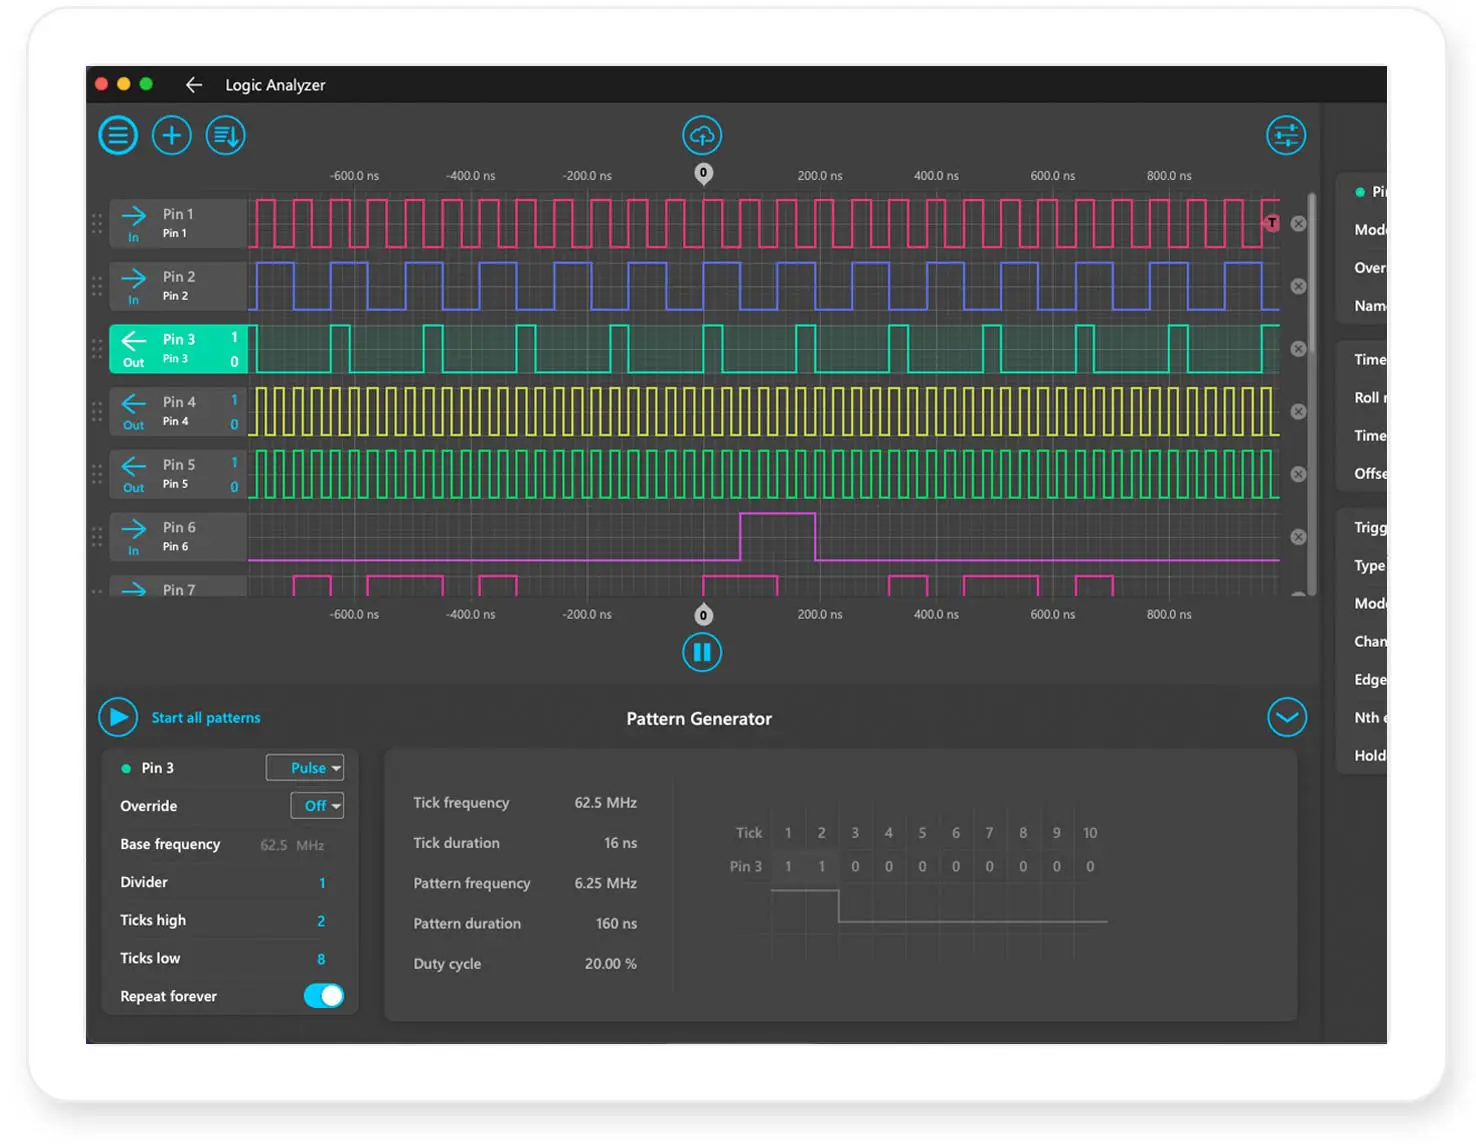
Task: Click Start all patterns link
Action: (x=205, y=718)
